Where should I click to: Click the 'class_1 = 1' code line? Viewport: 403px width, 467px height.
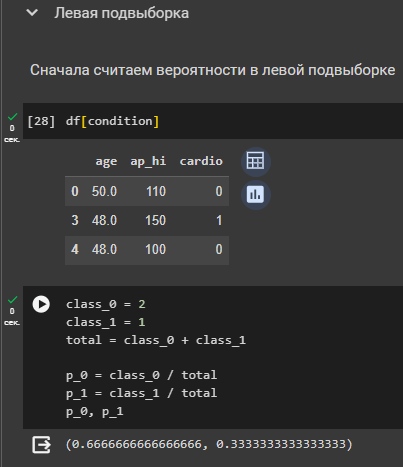(106, 322)
